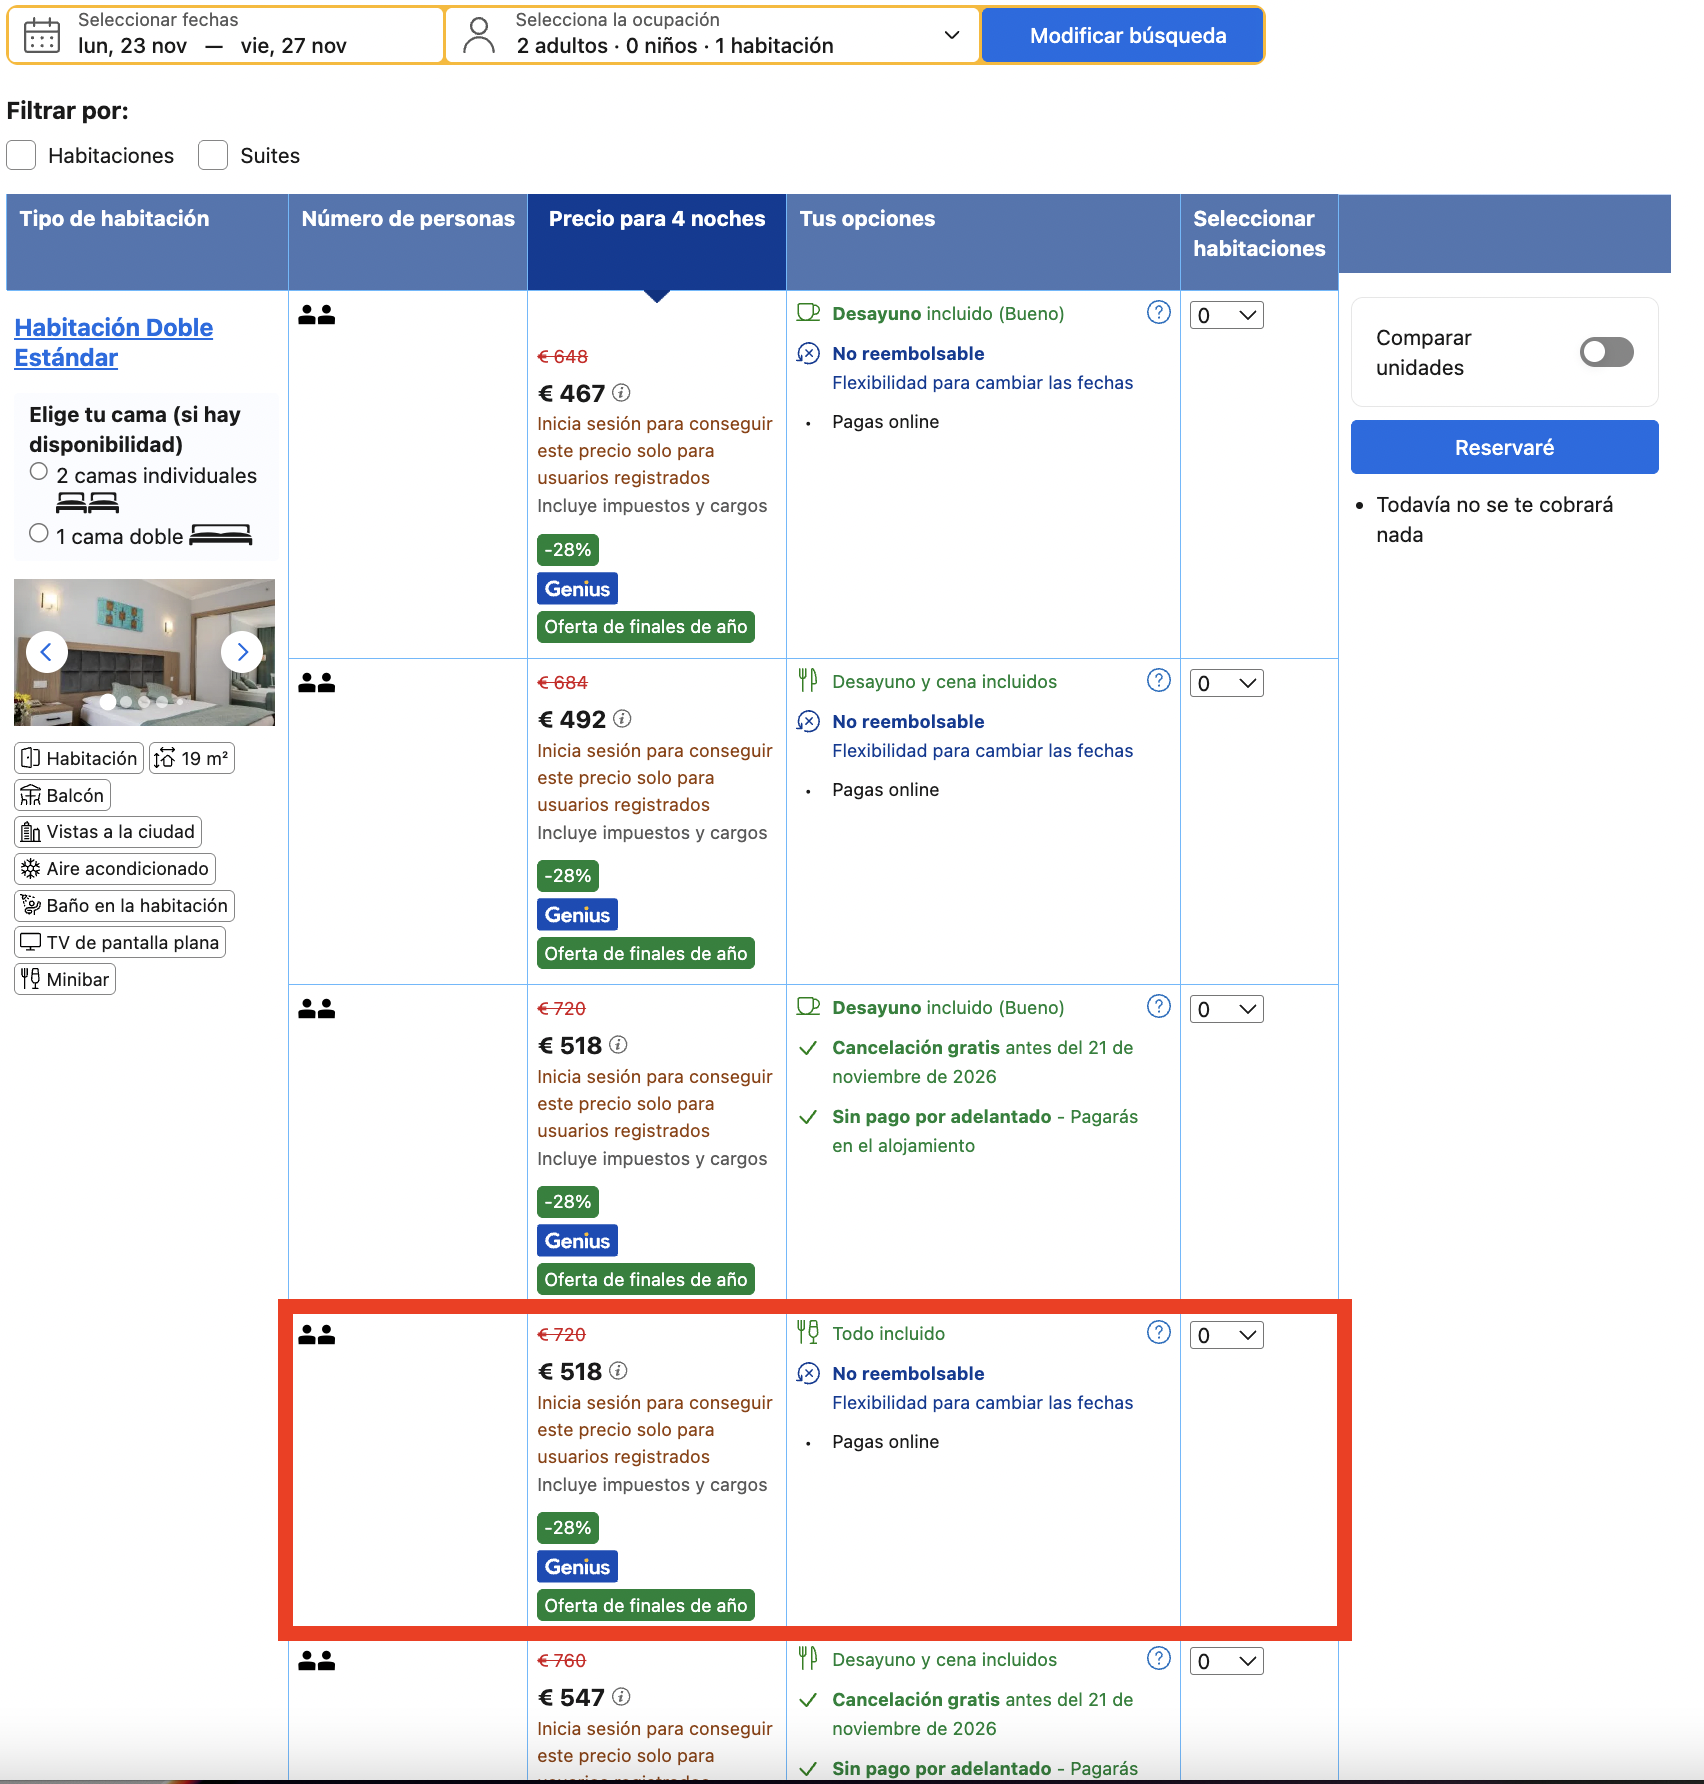Screen dimensions: 1704x1784
Task: Show next room photo with right arrow
Action: (x=242, y=652)
